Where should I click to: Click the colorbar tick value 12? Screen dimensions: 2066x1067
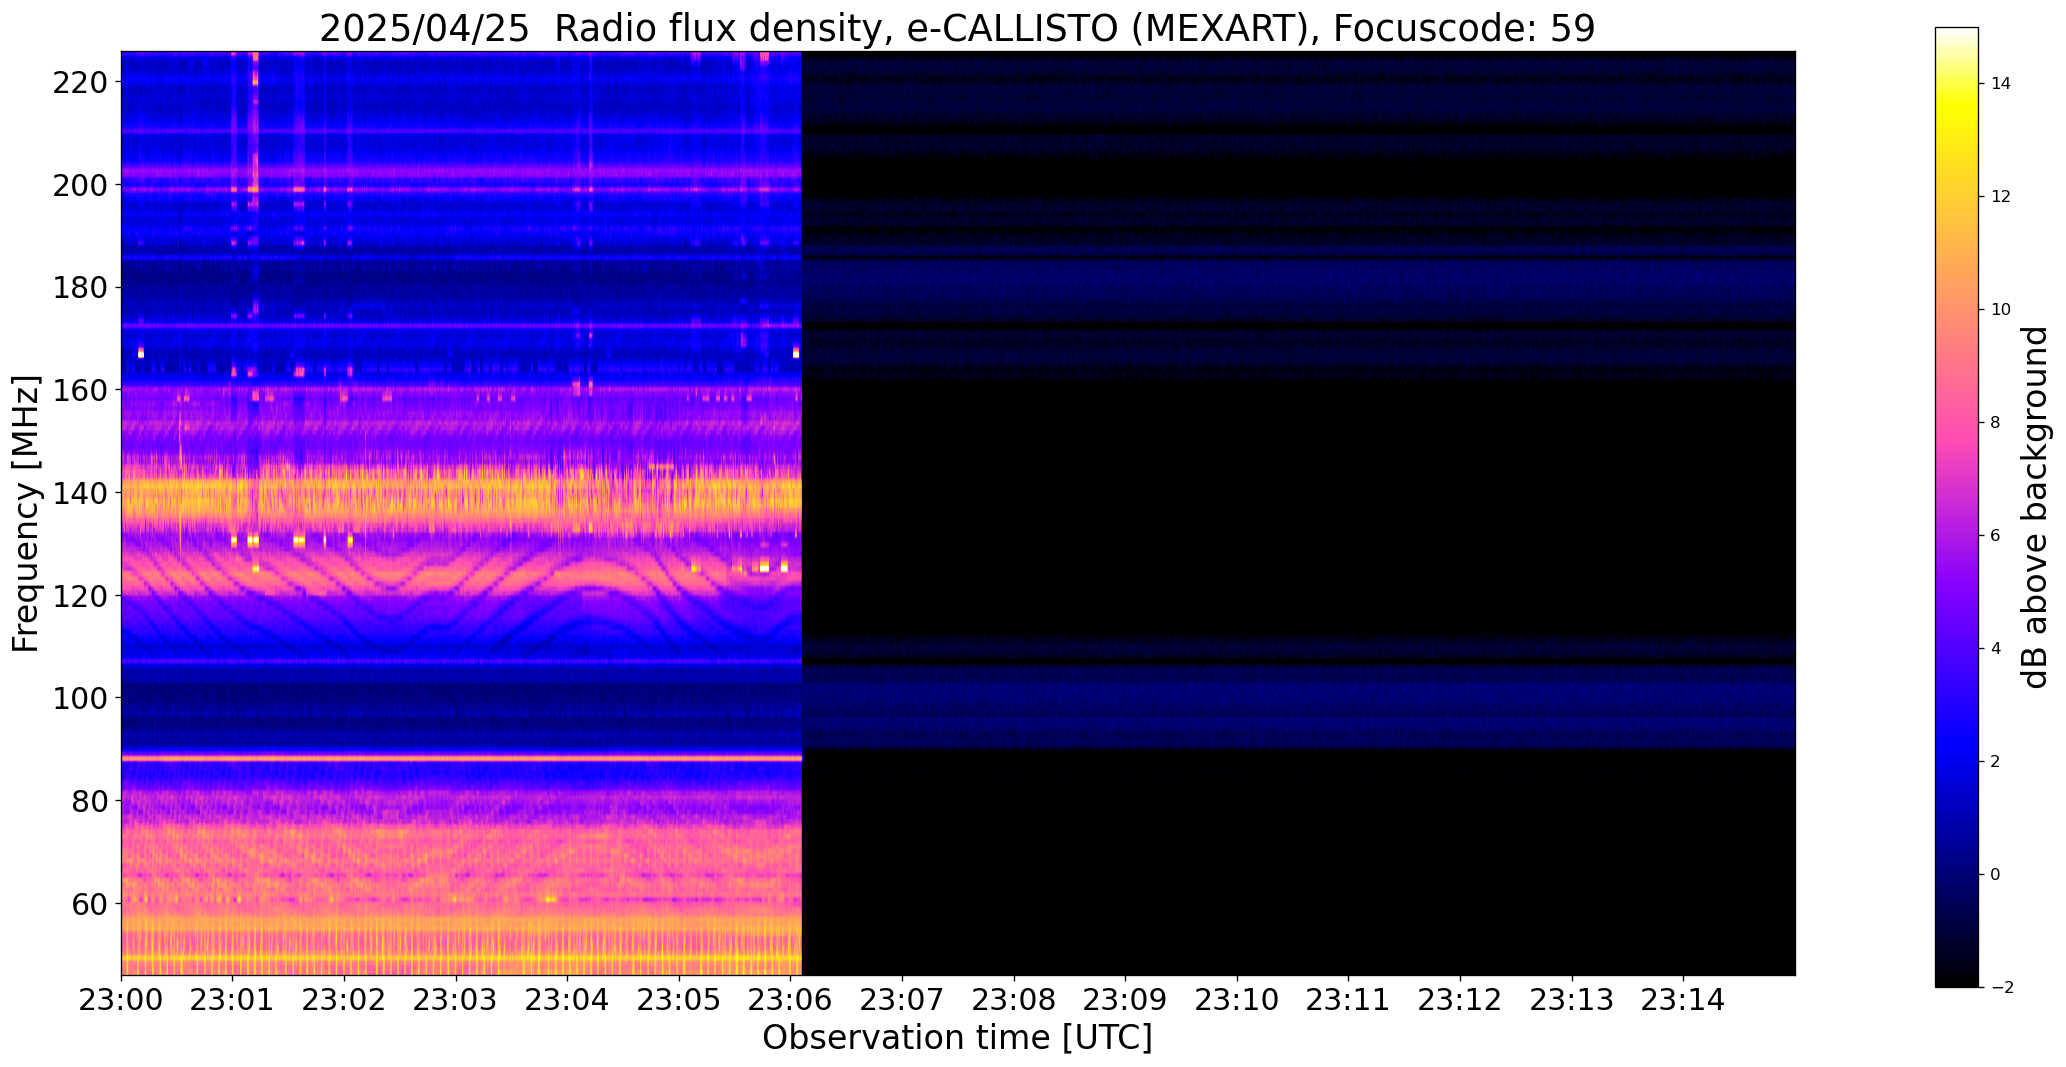point(2001,197)
